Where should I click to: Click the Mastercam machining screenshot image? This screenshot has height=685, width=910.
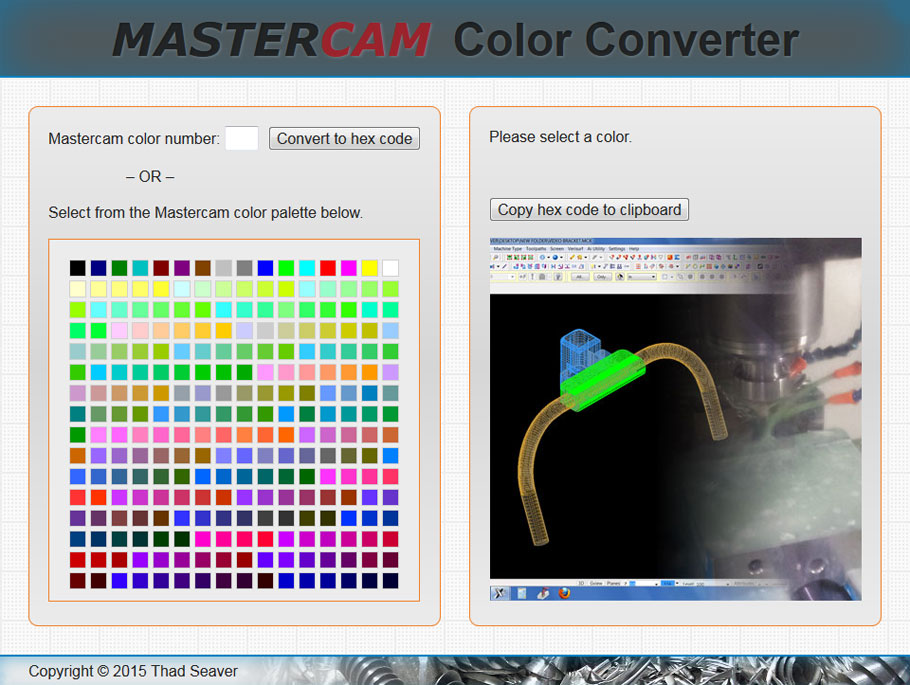pyautogui.click(x=676, y=419)
